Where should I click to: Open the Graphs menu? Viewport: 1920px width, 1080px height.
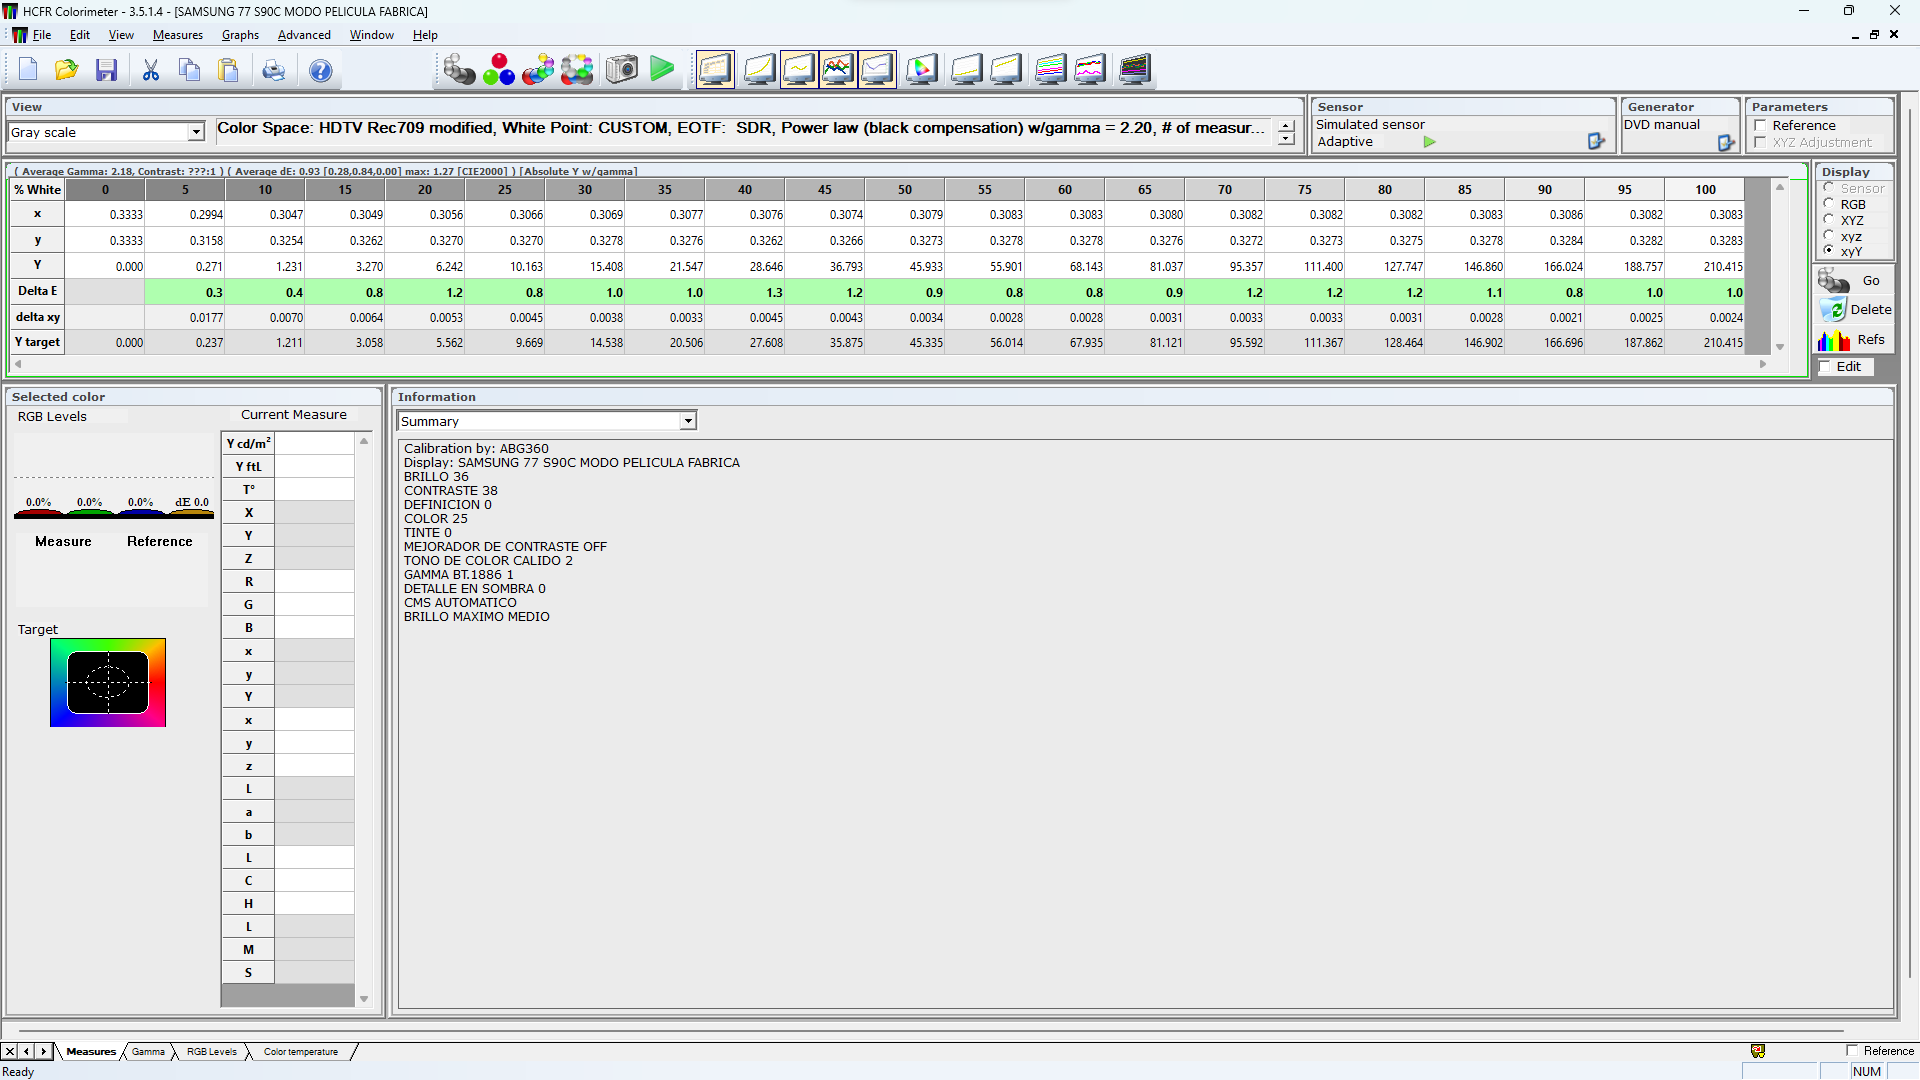(x=240, y=35)
